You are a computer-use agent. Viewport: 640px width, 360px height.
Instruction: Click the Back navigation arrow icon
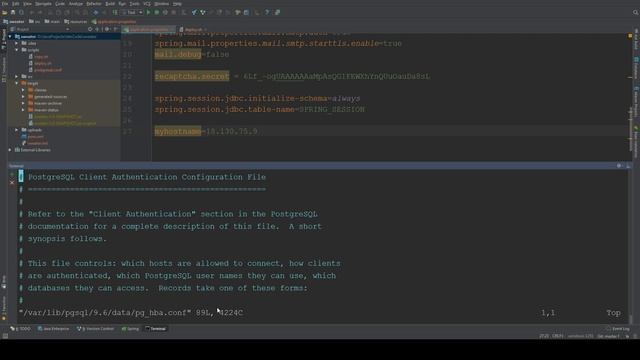(x=96, y=13)
